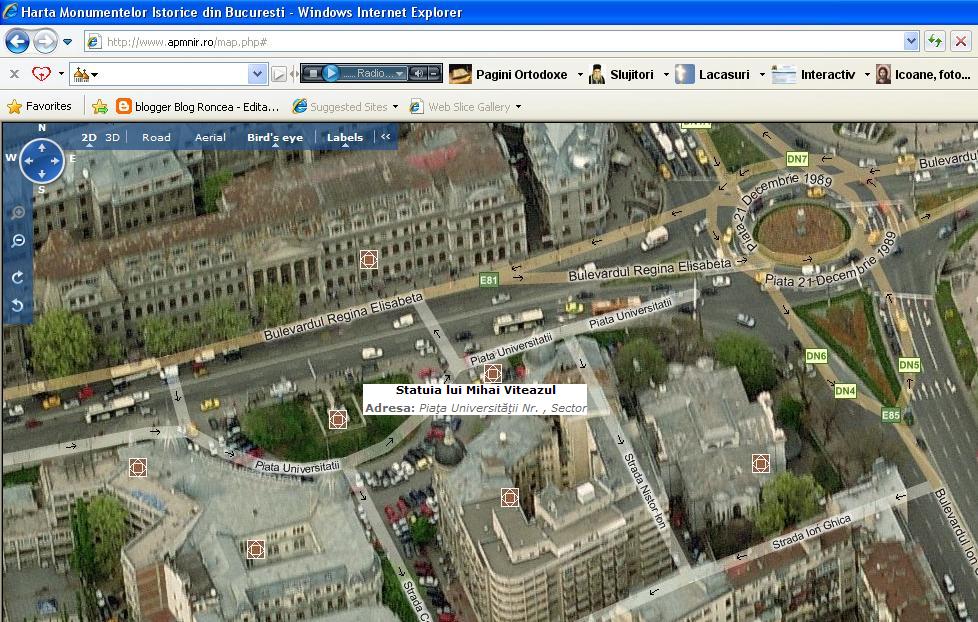Pan map west with compass left arrow
The width and height of the screenshot is (978, 622).
pos(29,161)
